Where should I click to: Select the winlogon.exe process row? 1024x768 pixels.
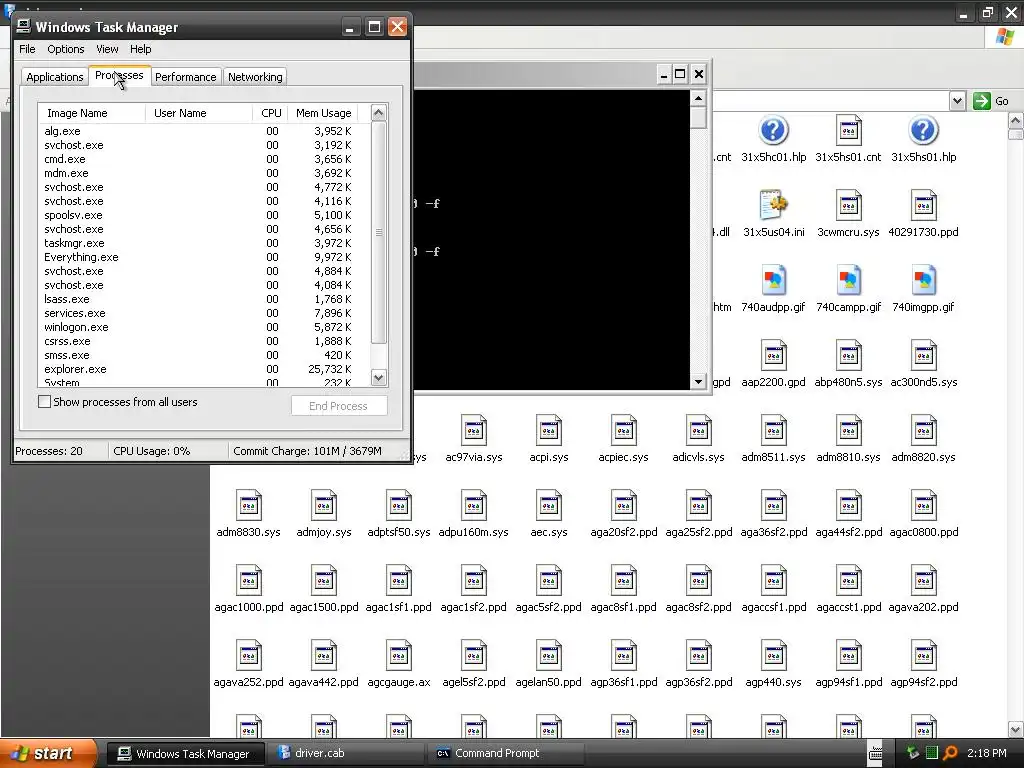[x=204, y=327]
